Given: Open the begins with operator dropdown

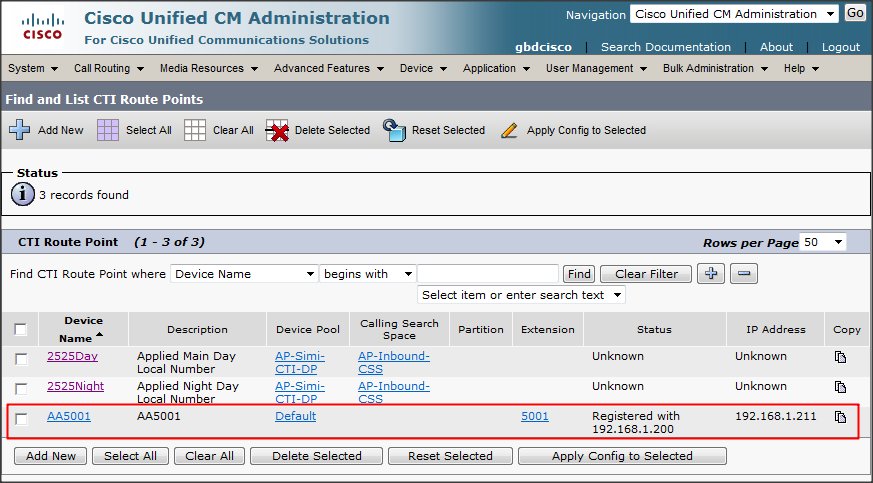Looking at the screenshot, I should (x=367, y=274).
